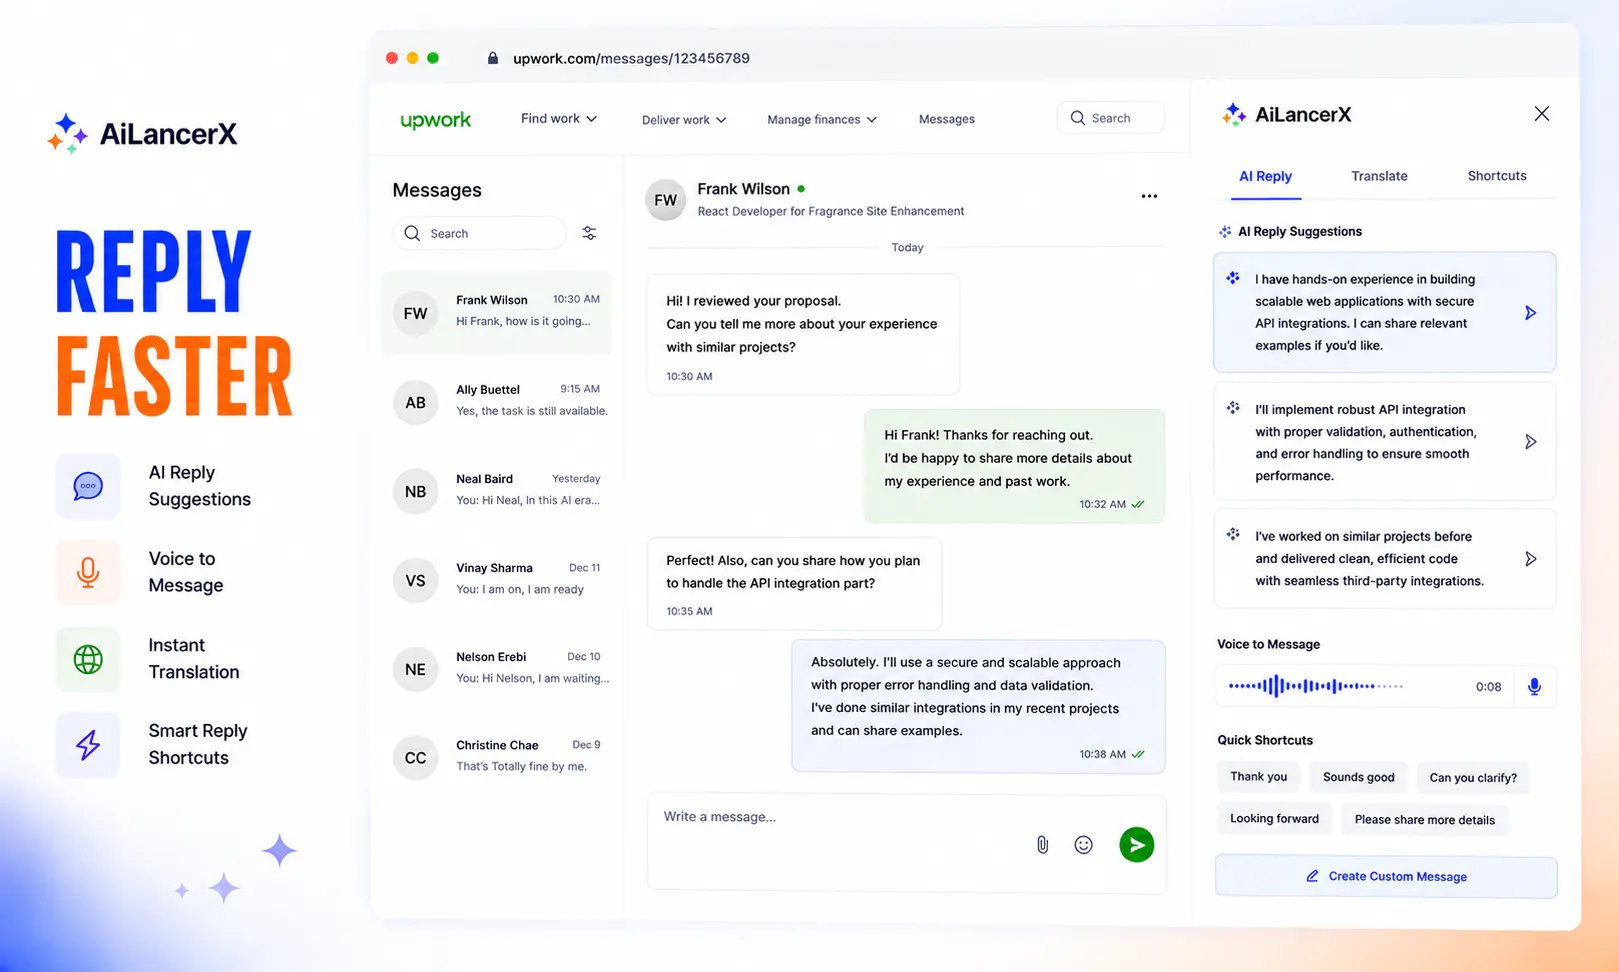Open message list filter settings
1619x972 pixels.
tap(589, 233)
